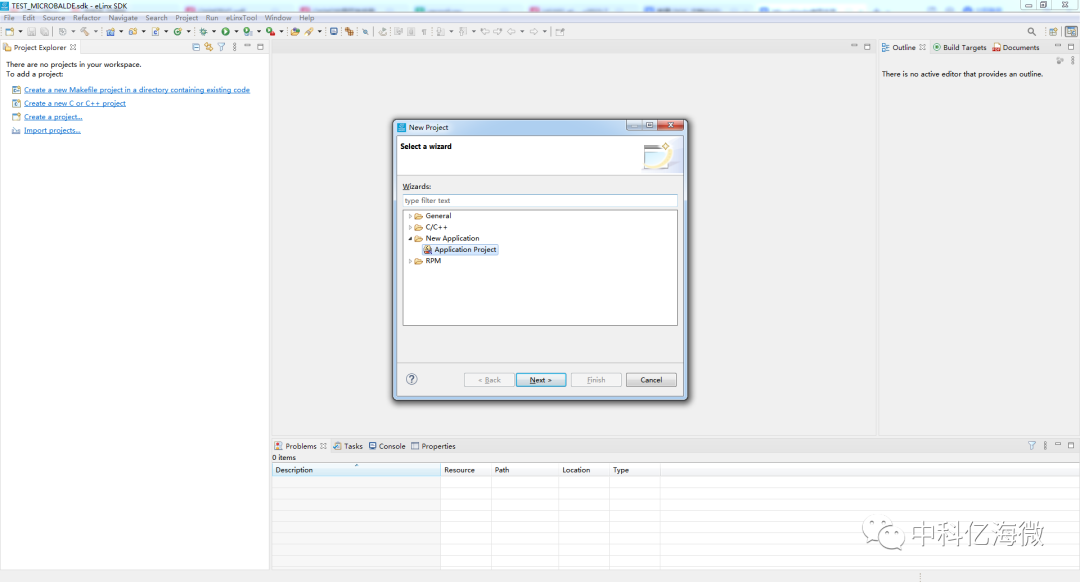Click the Next button in dialog
1080x582 pixels.
[x=541, y=380]
